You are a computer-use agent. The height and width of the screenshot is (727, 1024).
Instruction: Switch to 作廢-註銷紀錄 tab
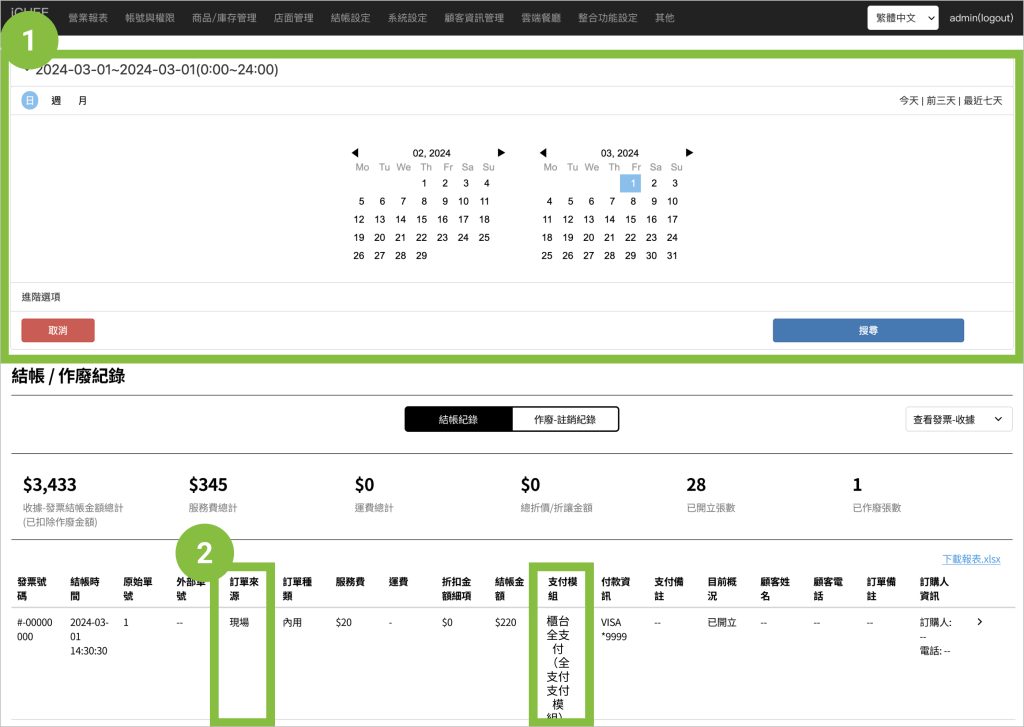pyautogui.click(x=565, y=420)
